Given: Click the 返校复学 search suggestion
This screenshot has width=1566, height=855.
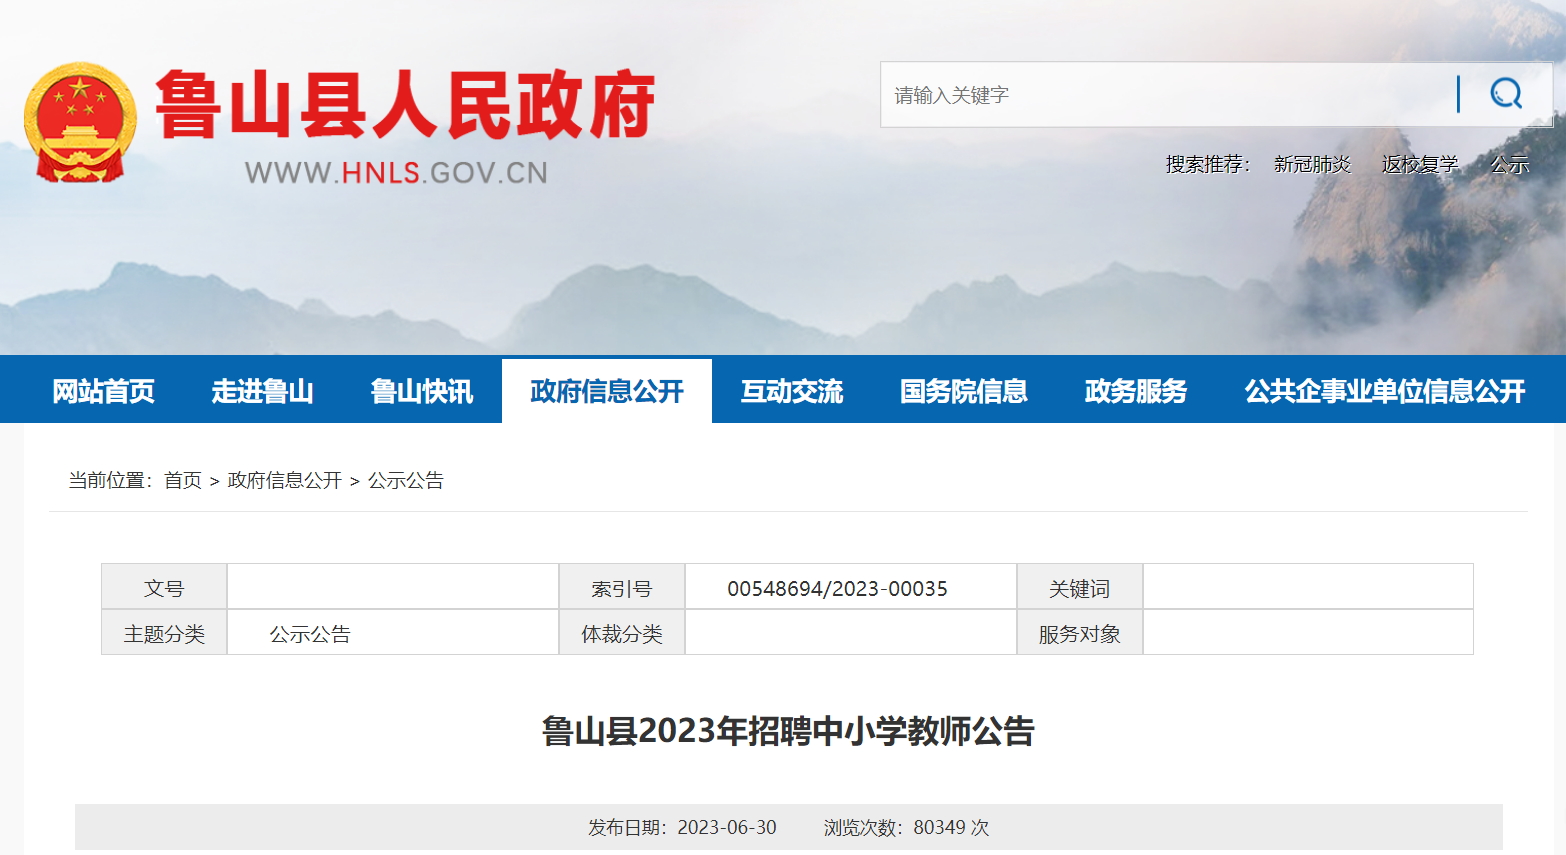Looking at the screenshot, I should pyautogui.click(x=1420, y=164).
